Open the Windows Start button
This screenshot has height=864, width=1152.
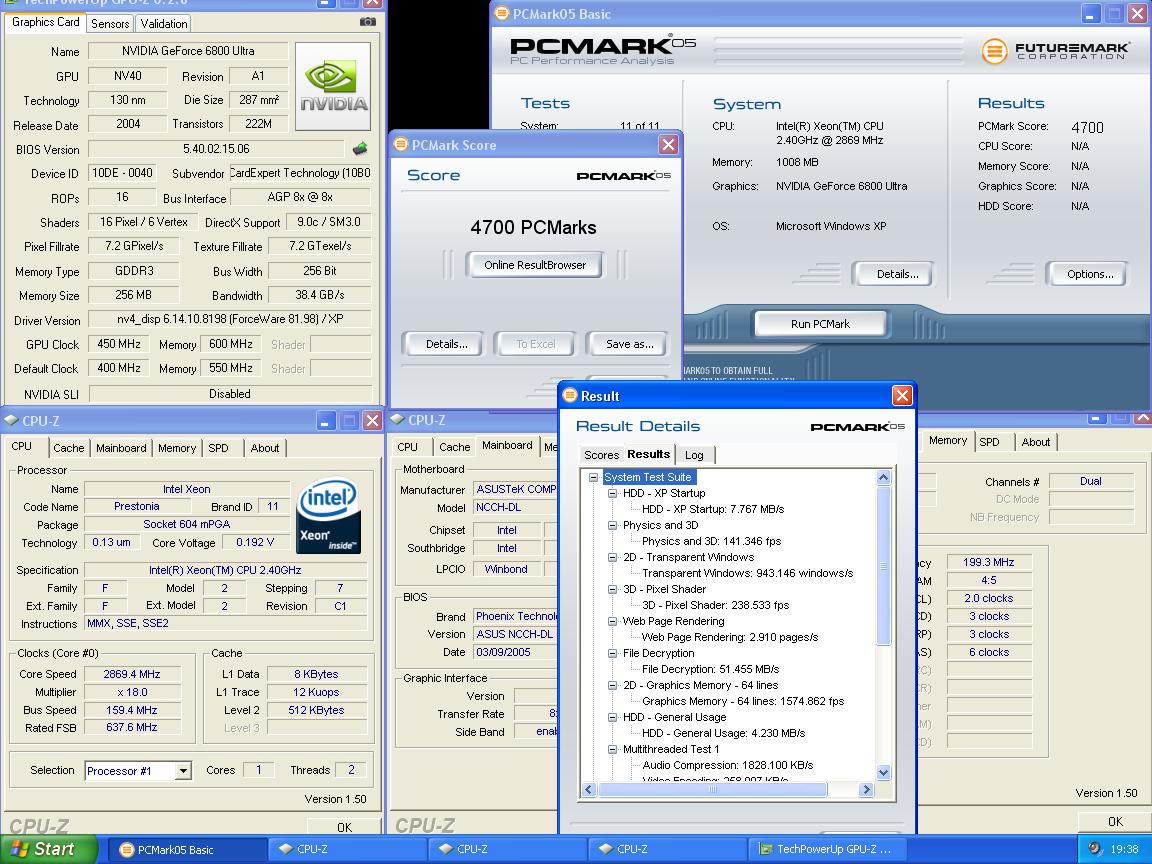coord(48,849)
